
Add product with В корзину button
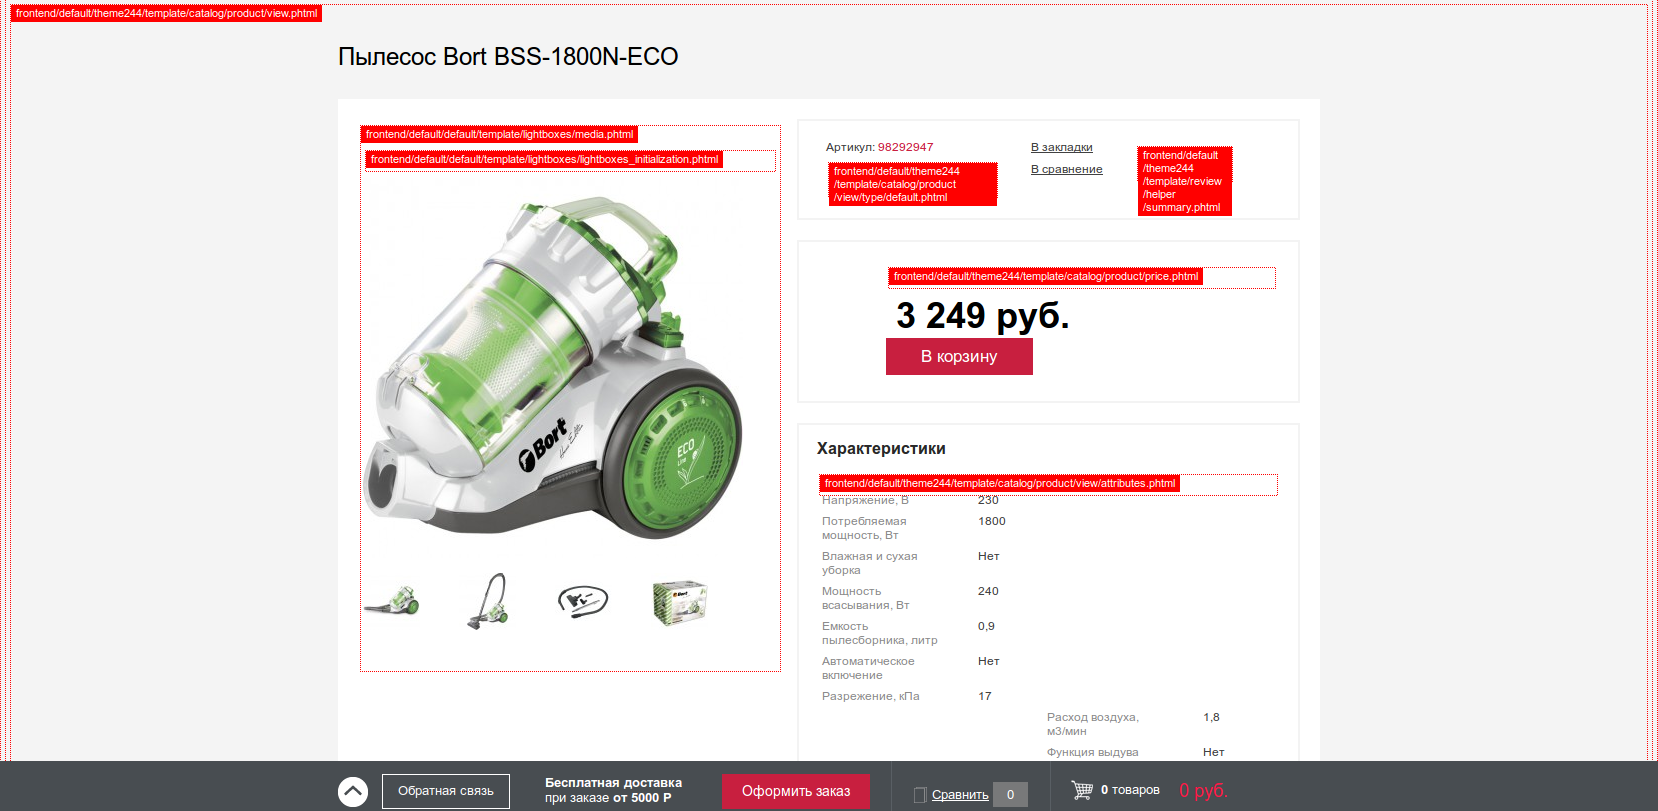[x=959, y=356]
